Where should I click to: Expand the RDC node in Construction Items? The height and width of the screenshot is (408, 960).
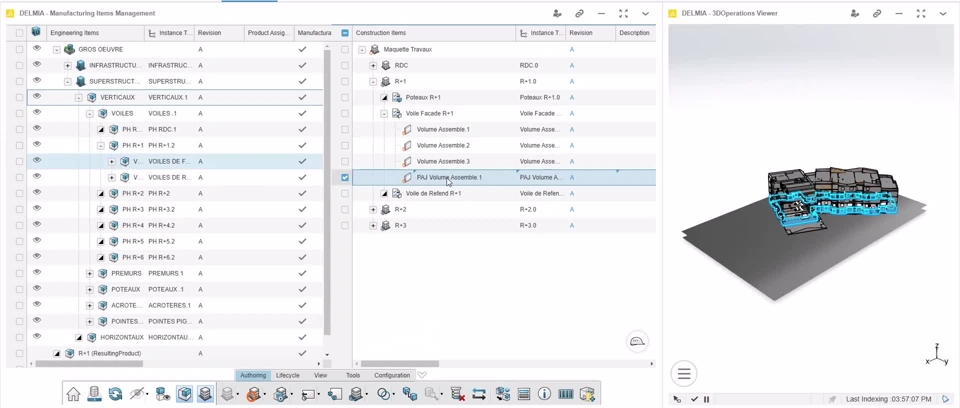[x=373, y=66]
